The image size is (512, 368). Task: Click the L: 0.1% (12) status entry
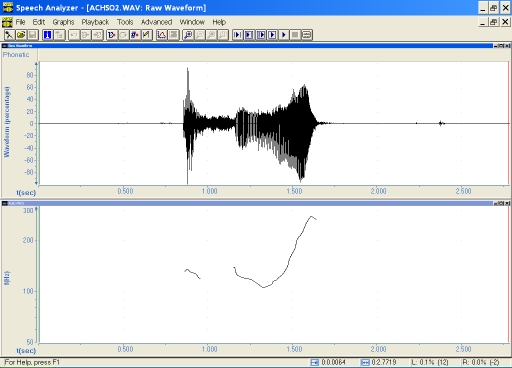pos(430,362)
